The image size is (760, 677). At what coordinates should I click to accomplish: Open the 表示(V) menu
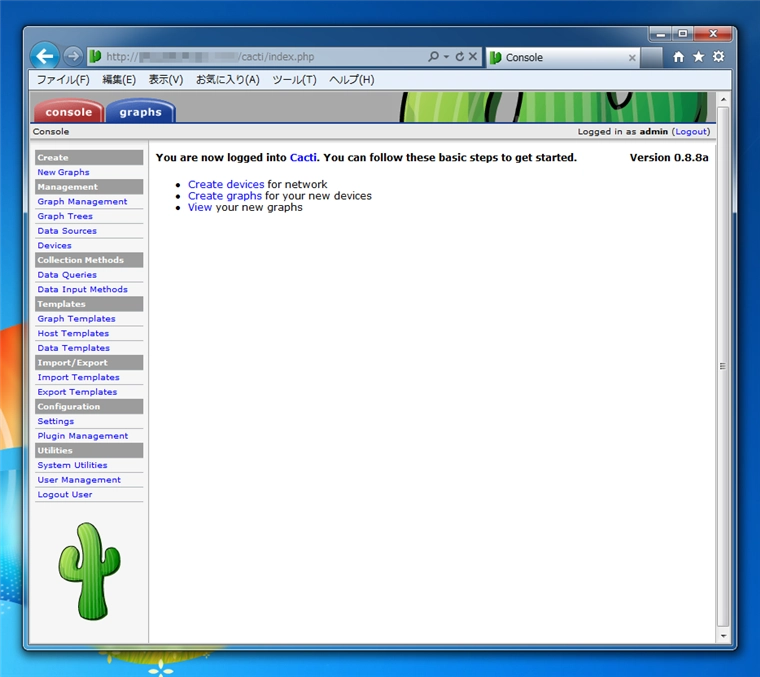[x=166, y=79]
